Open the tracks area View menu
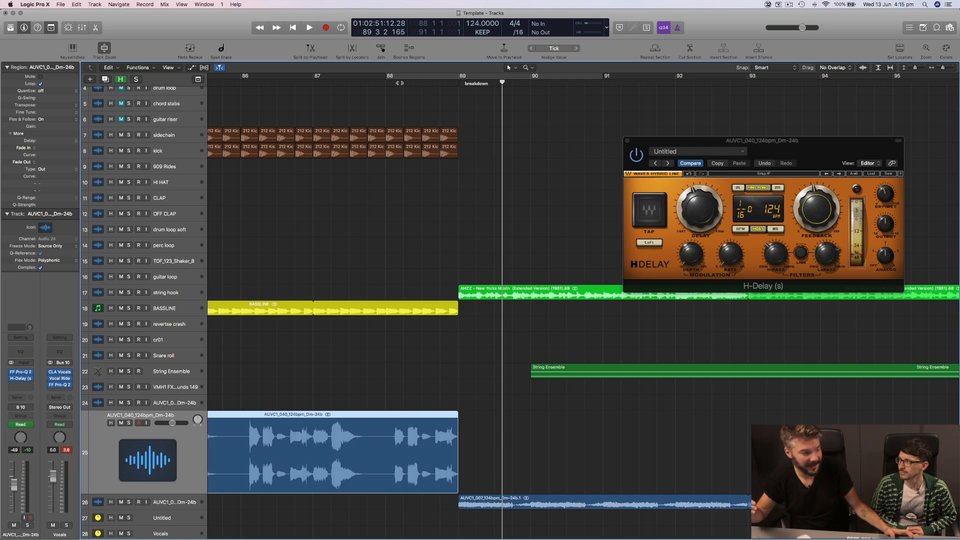 (x=170, y=67)
